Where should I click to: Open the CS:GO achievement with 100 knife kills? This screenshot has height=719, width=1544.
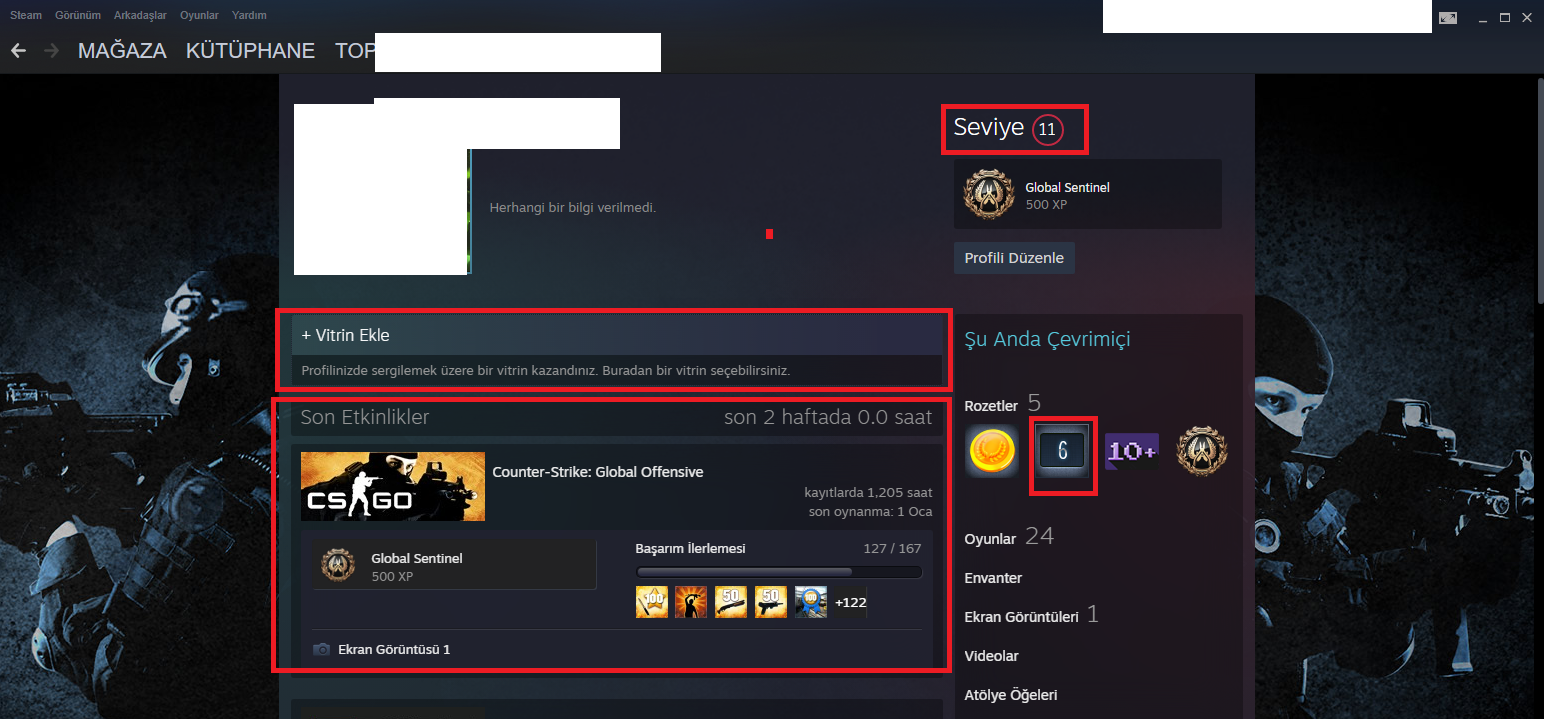tap(651, 601)
